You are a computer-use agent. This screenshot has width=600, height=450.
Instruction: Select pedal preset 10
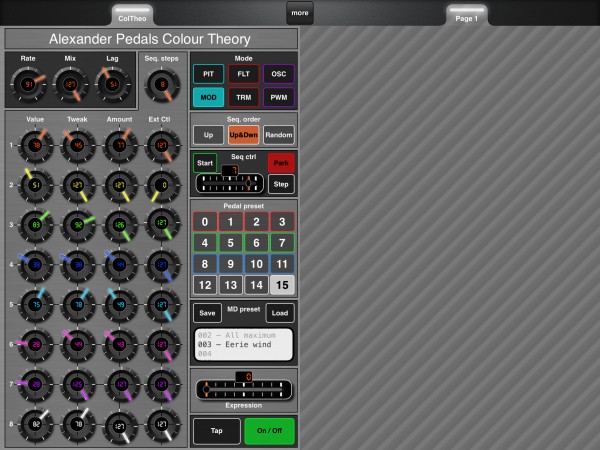(x=256, y=264)
